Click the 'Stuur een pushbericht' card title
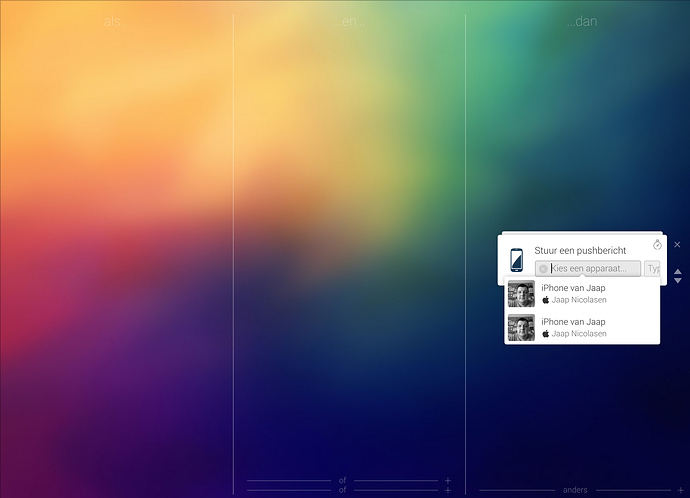Screen dimensions: 690x498 coord(580,250)
